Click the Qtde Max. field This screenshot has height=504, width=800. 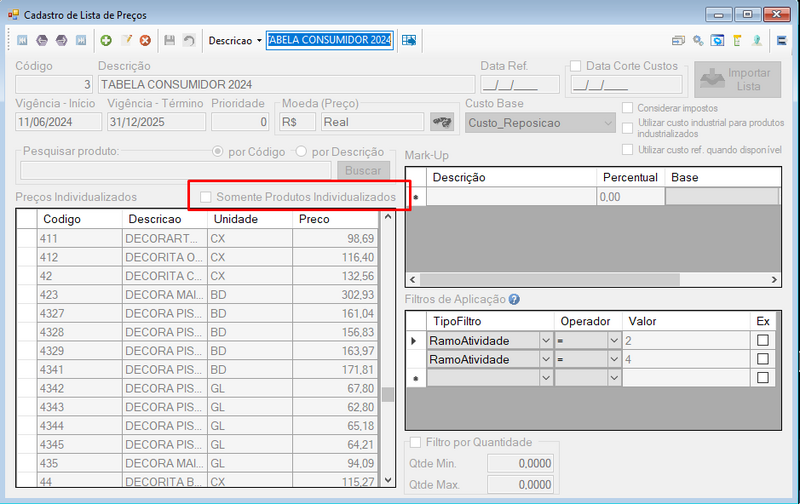coord(520,485)
